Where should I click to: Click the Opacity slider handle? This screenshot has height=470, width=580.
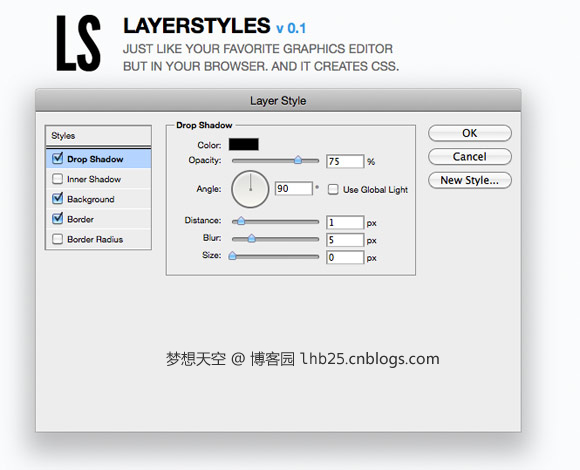[298, 160]
